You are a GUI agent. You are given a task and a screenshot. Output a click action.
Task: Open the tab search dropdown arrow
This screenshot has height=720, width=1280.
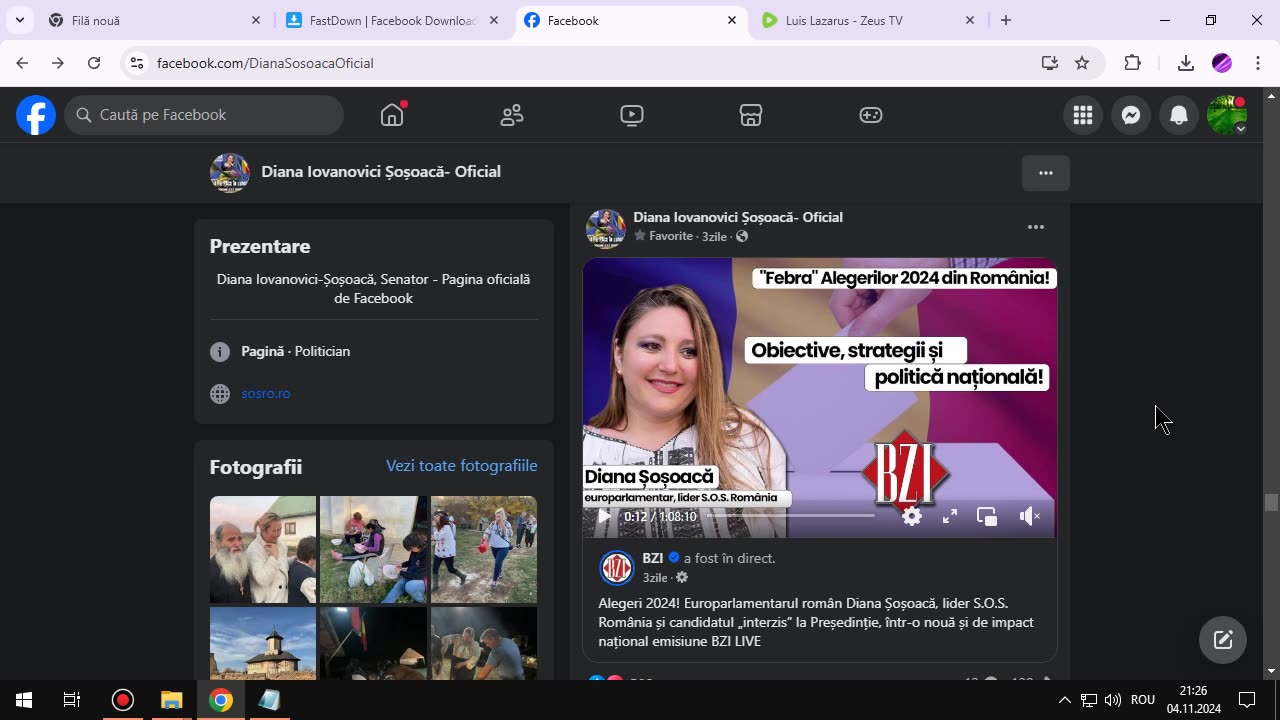(19, 20)
